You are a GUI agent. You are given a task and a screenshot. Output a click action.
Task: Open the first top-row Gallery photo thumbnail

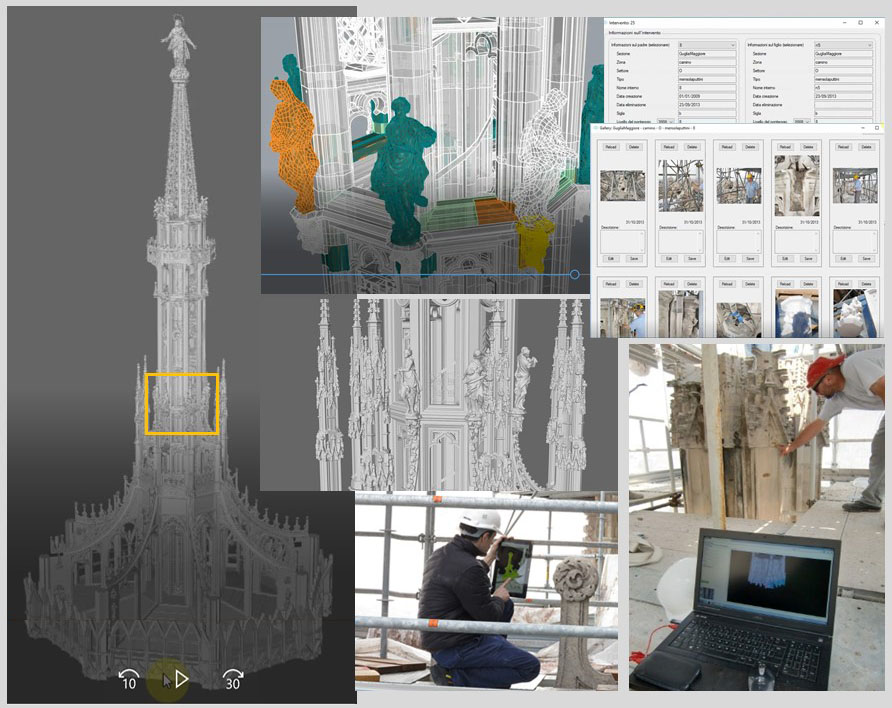(622, 185)
